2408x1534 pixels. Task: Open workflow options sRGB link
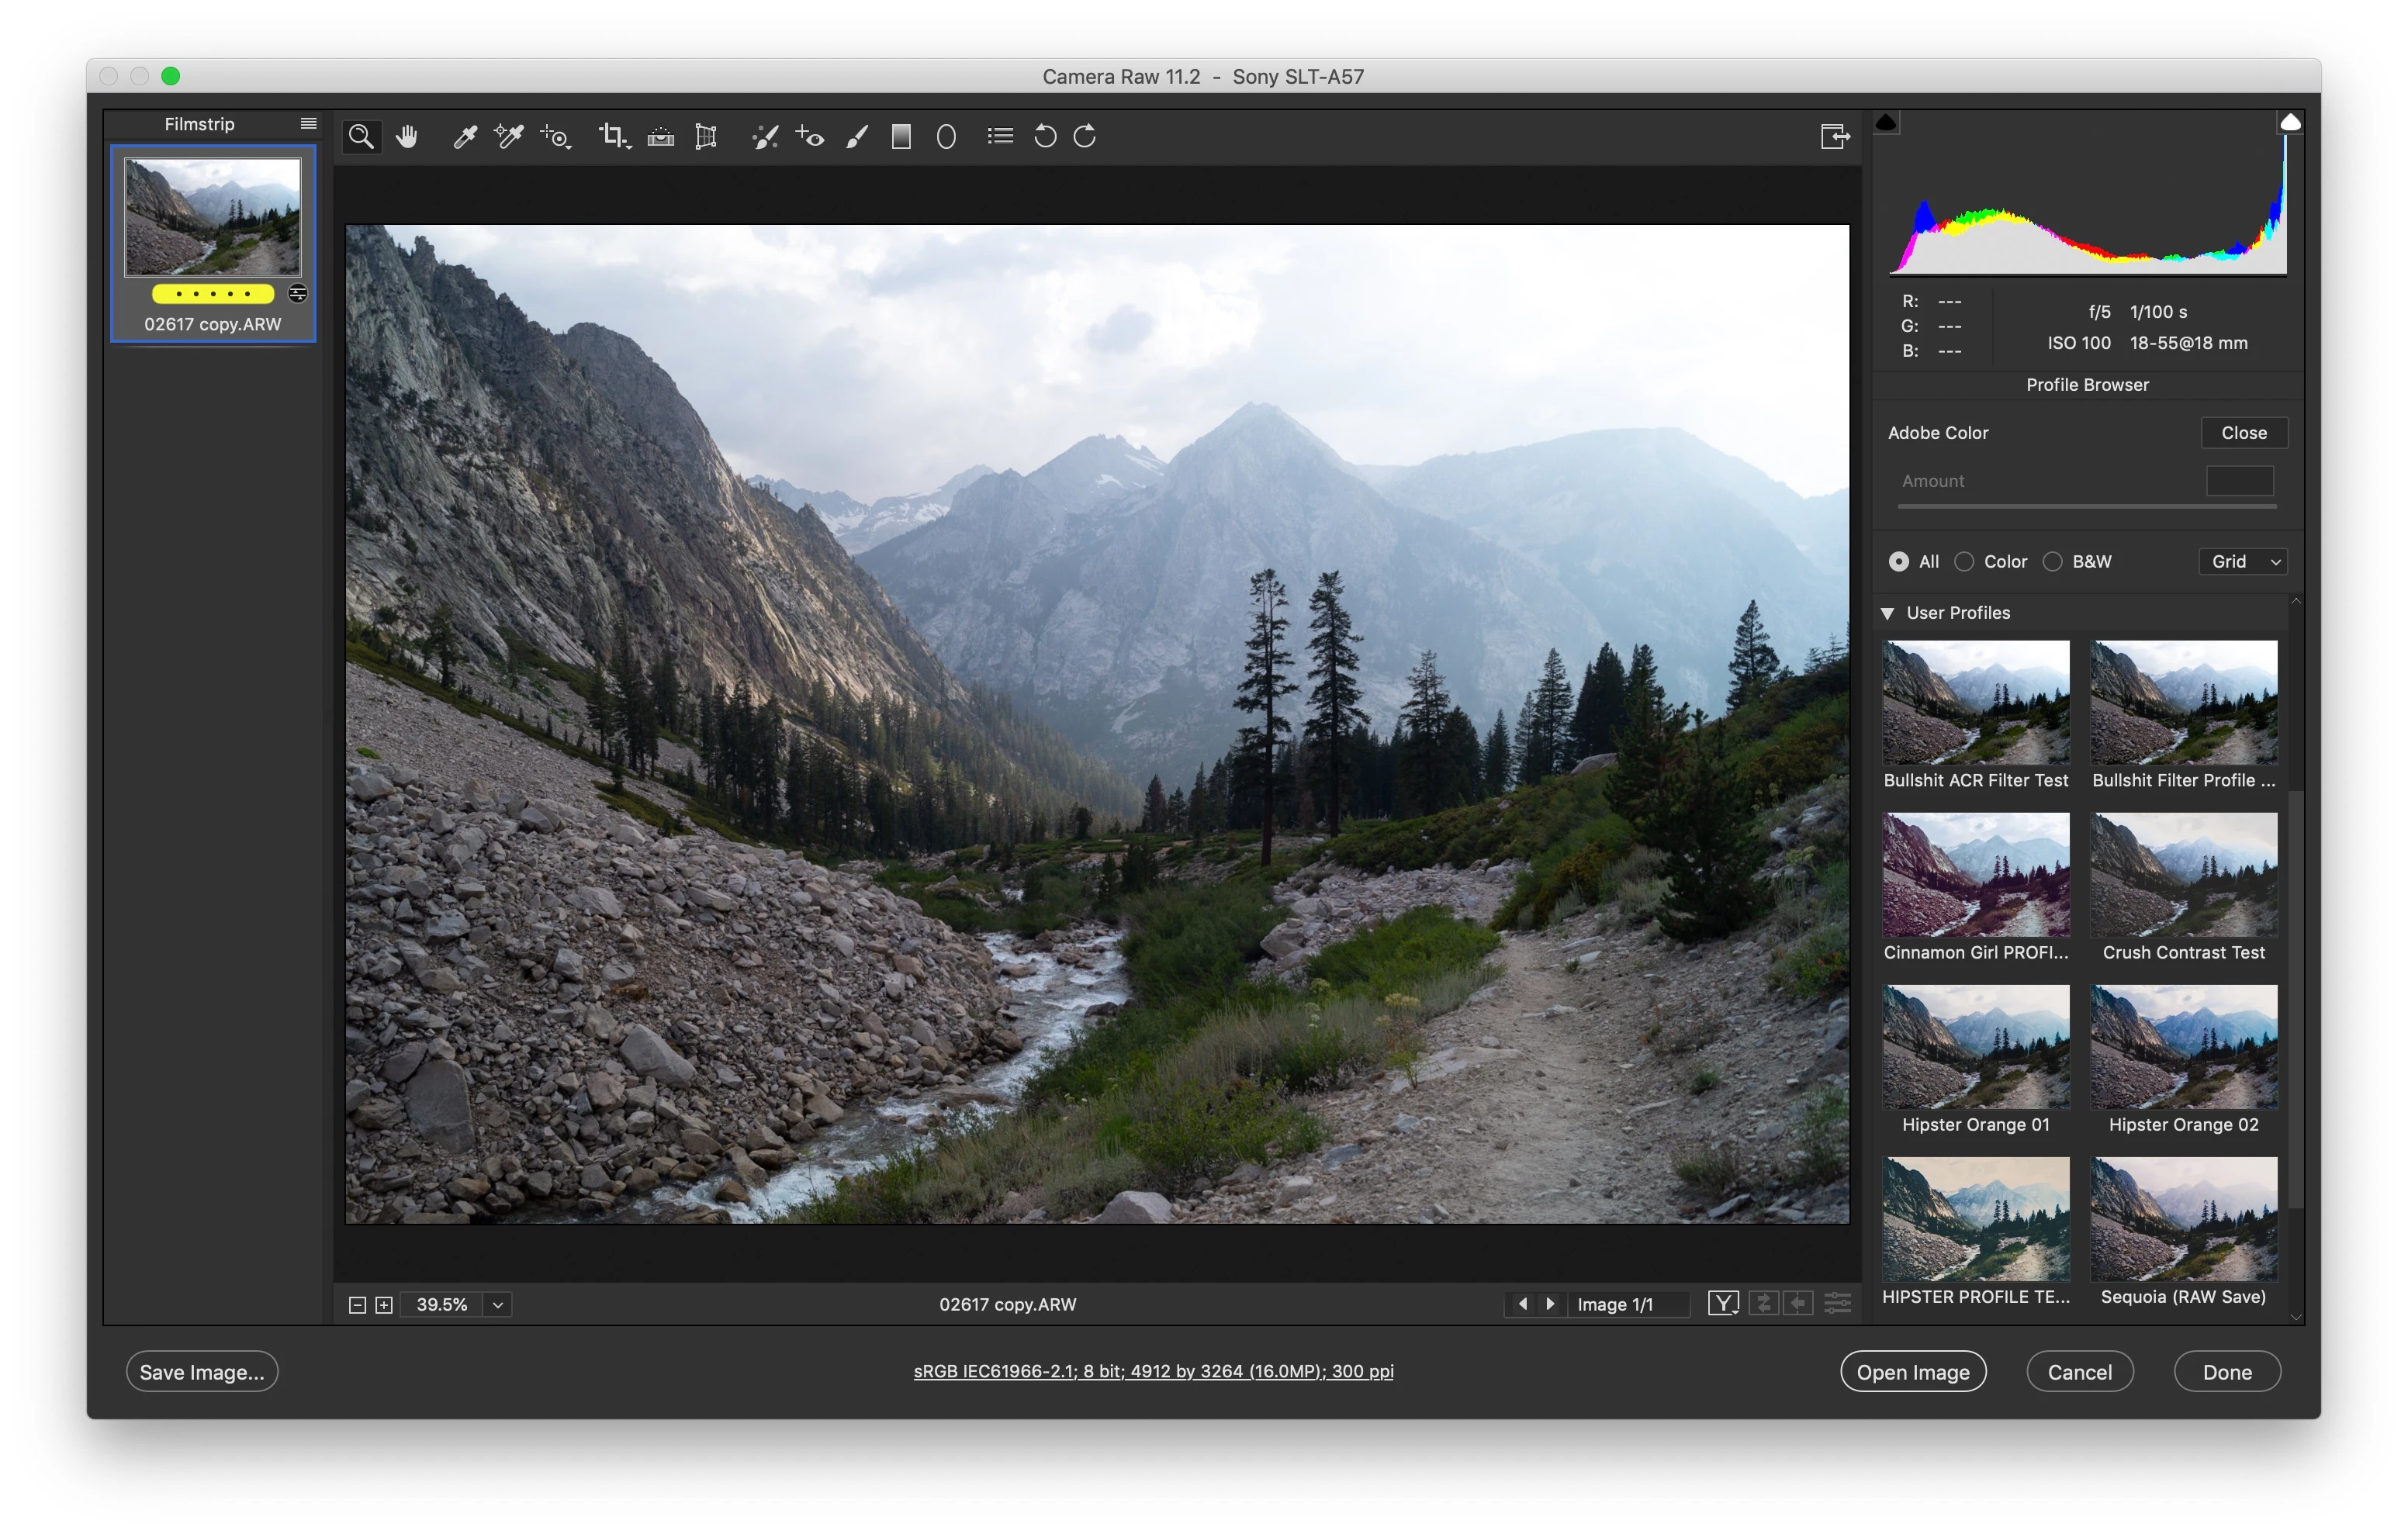[x=1153, y=1371]
